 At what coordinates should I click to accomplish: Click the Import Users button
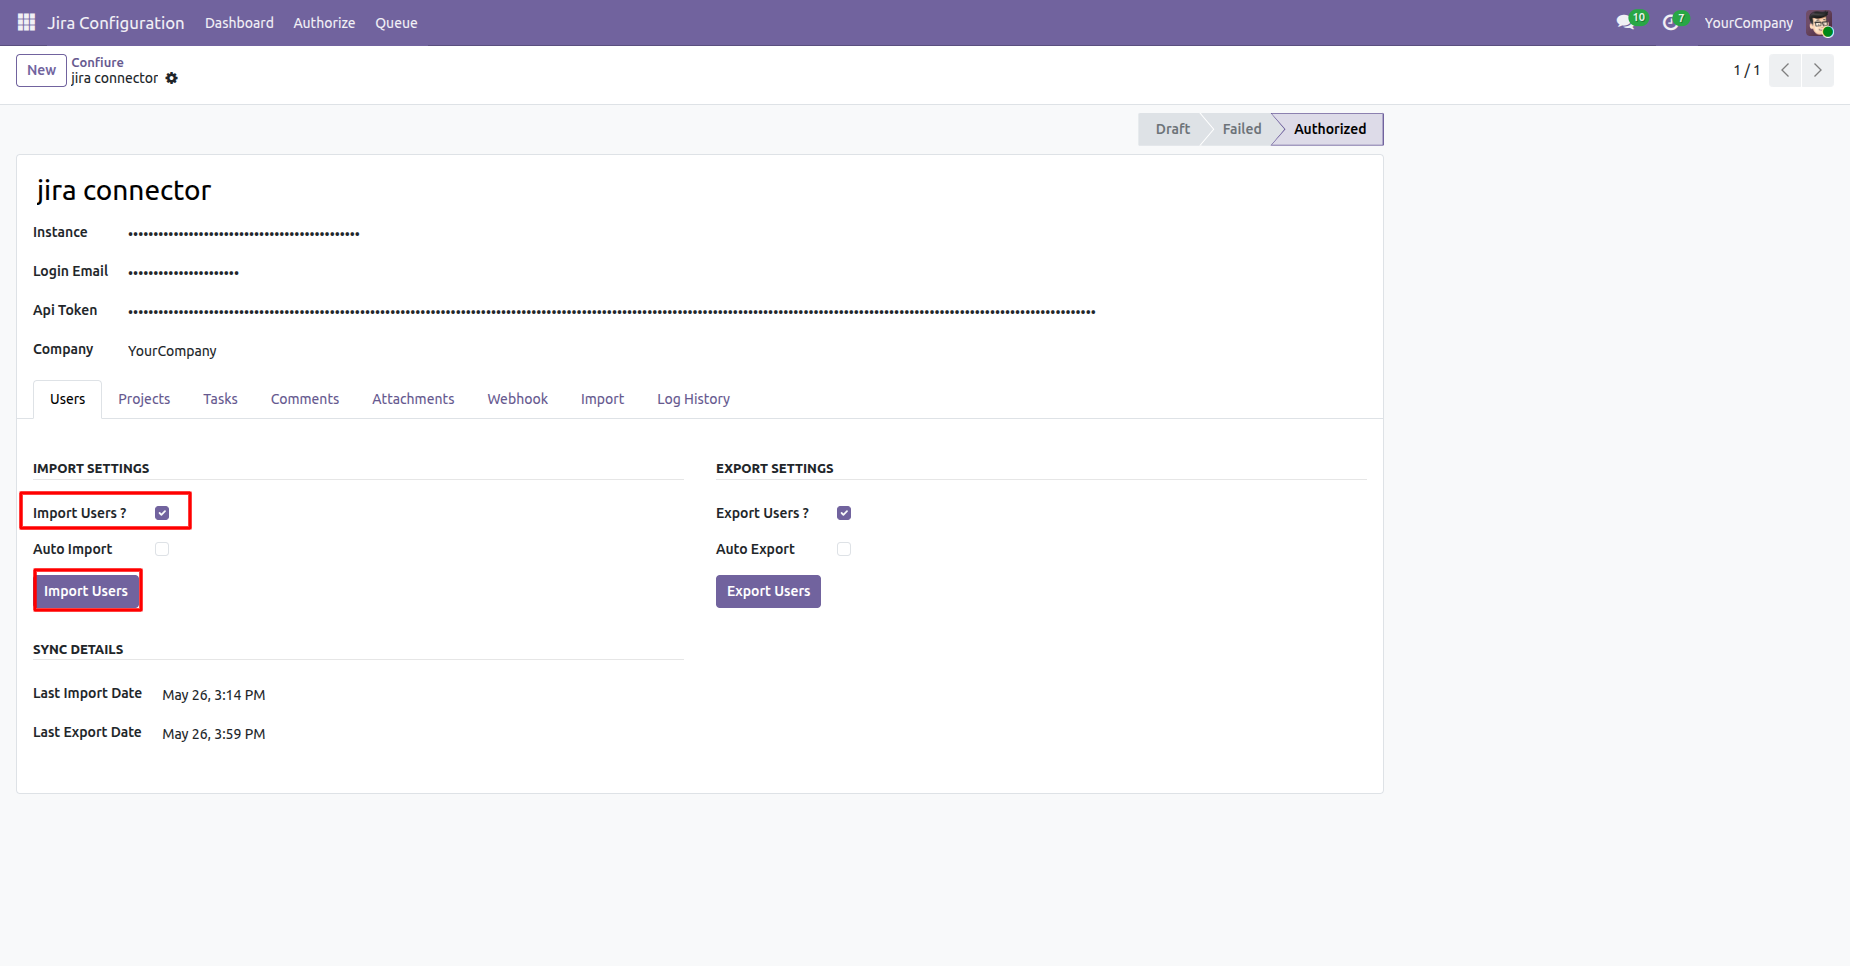point(86,591)
